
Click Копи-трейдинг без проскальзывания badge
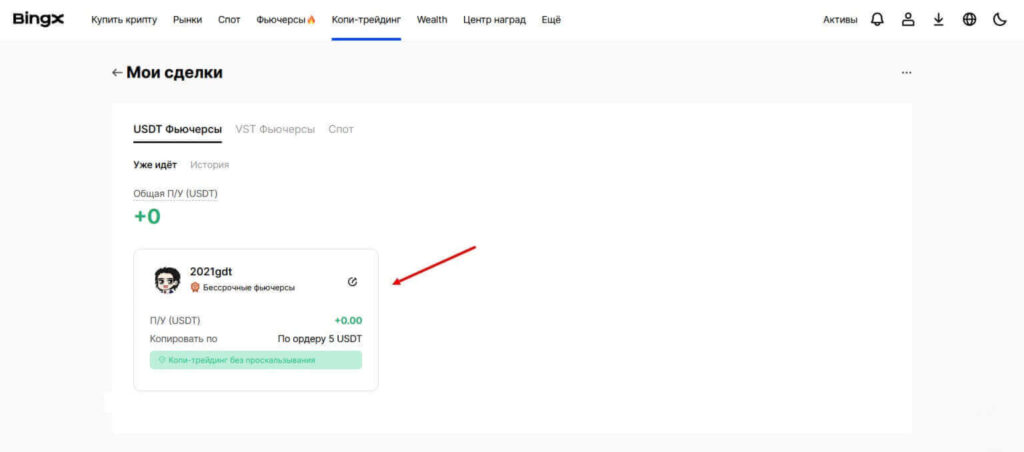[x=255, y=360]
